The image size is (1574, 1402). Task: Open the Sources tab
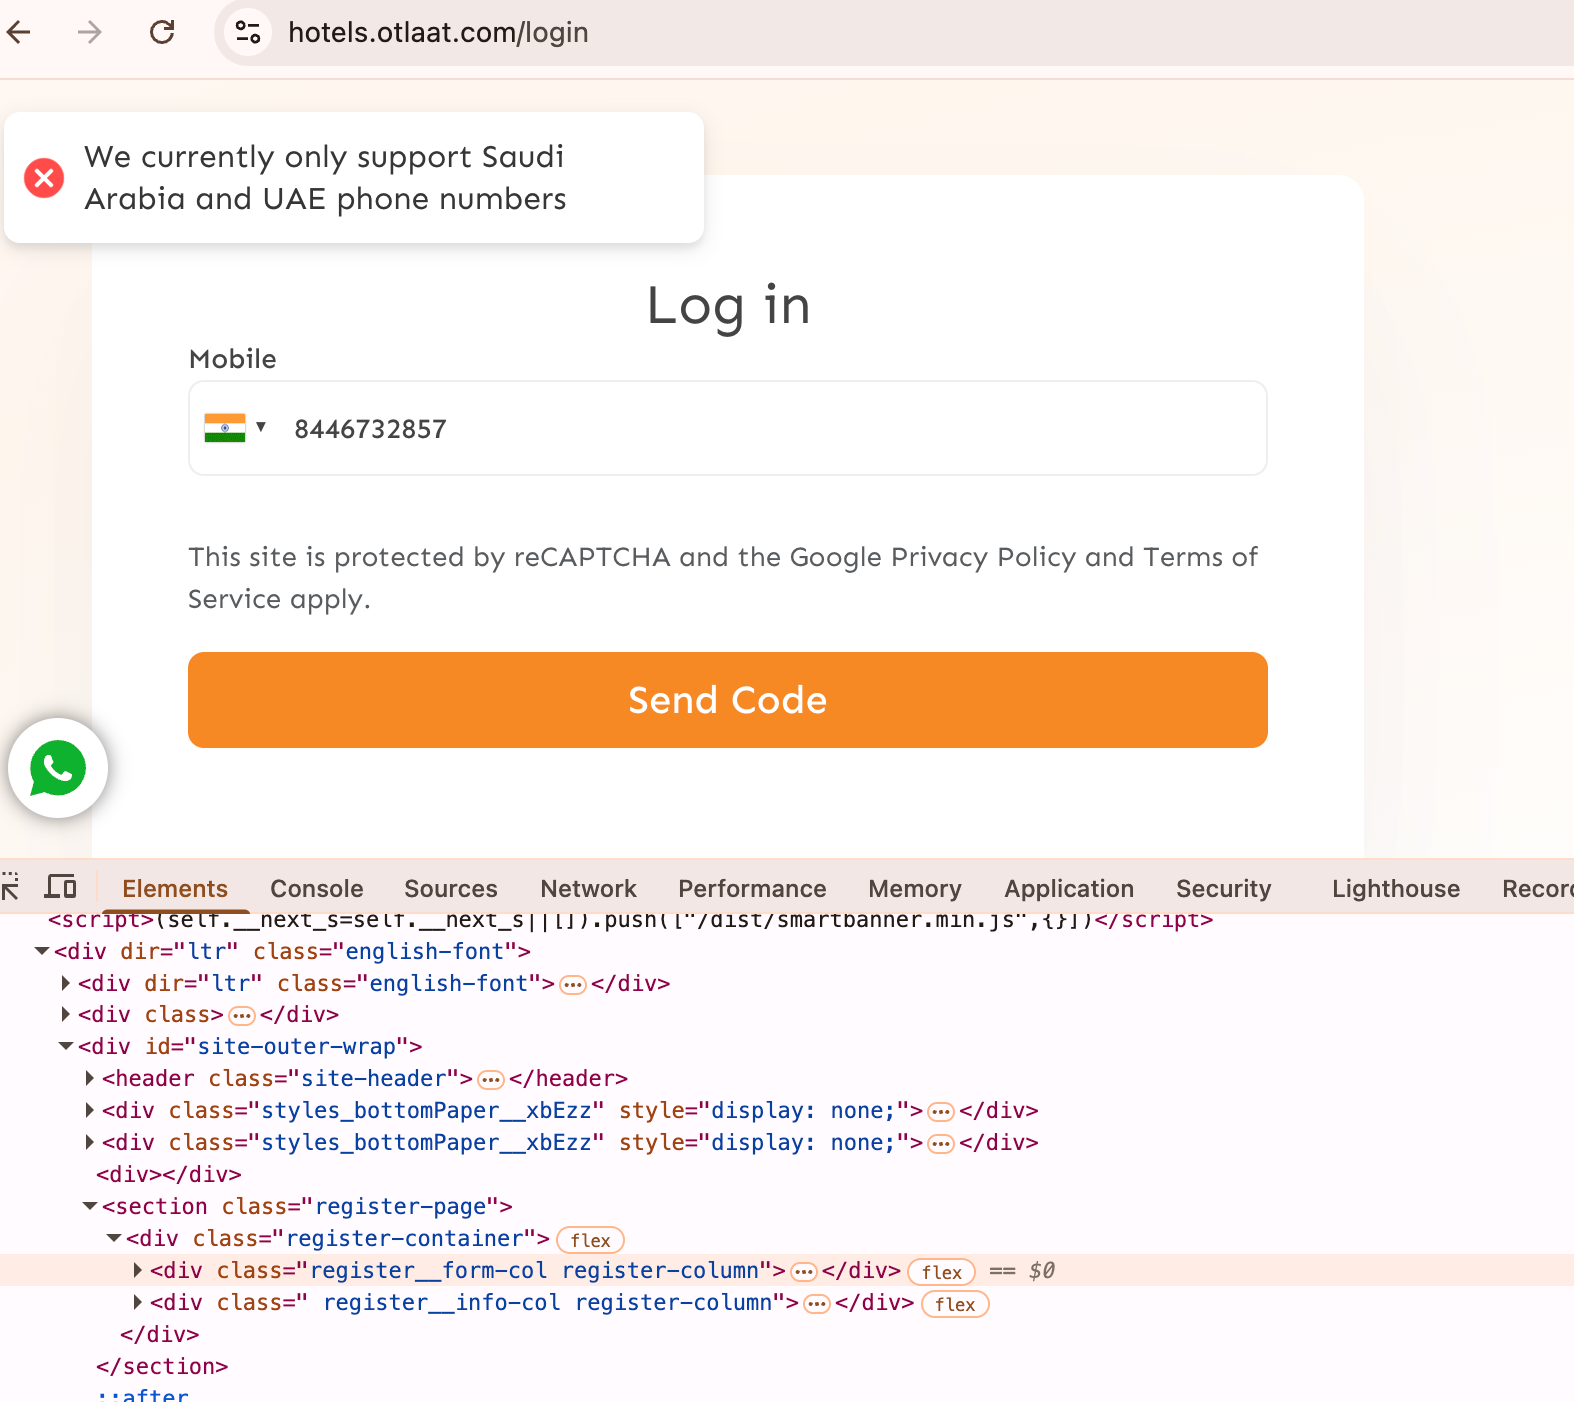451,888
